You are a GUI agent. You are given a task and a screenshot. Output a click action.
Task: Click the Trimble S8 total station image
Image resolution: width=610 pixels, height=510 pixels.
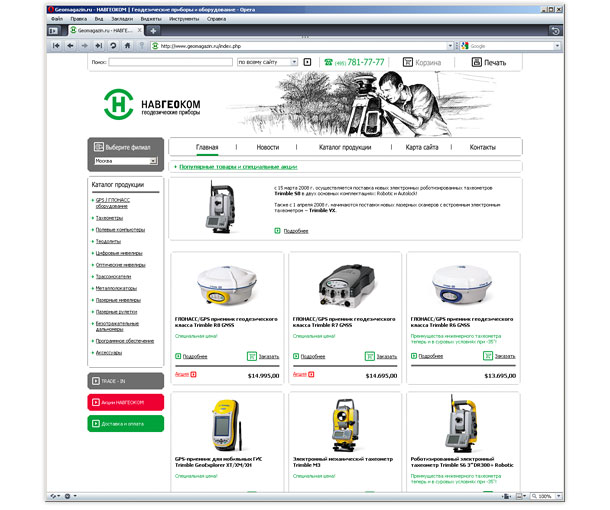coord(220,207)
